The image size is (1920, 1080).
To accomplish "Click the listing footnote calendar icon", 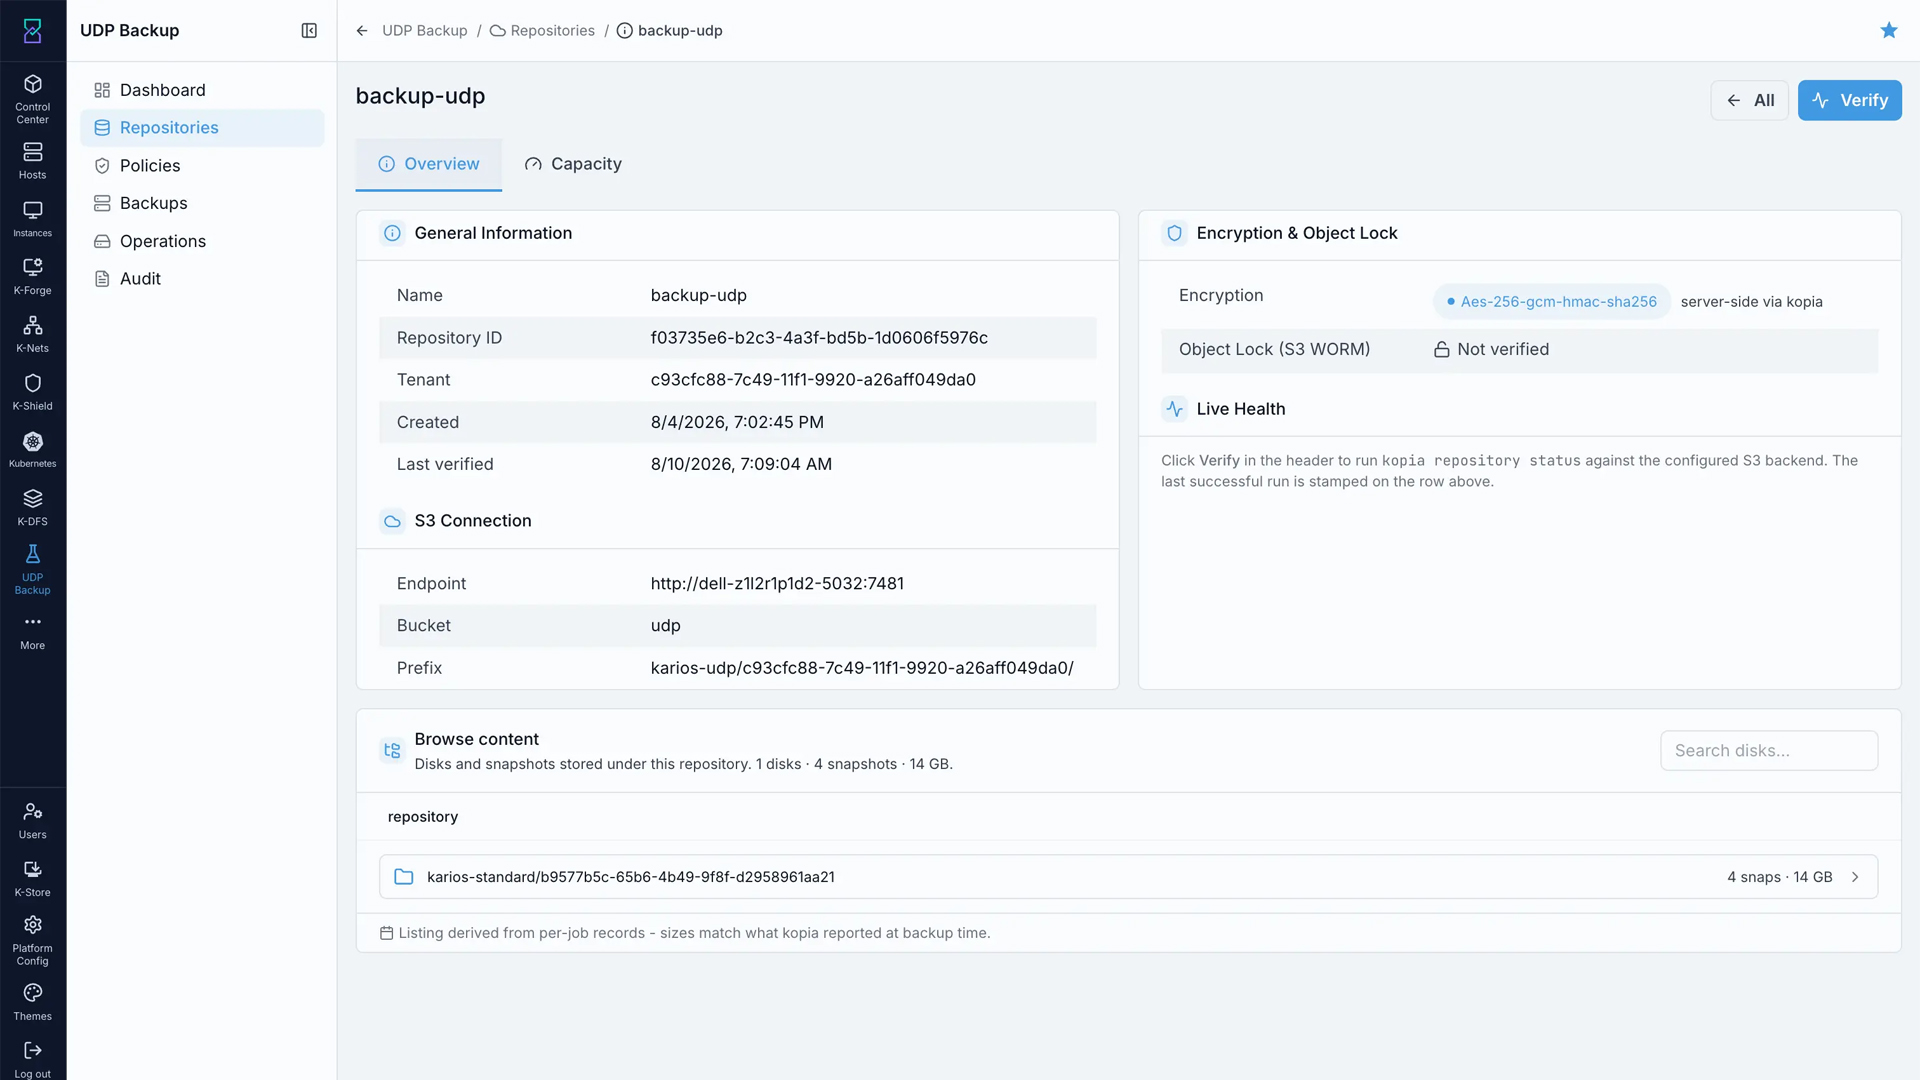I will 386,933.
